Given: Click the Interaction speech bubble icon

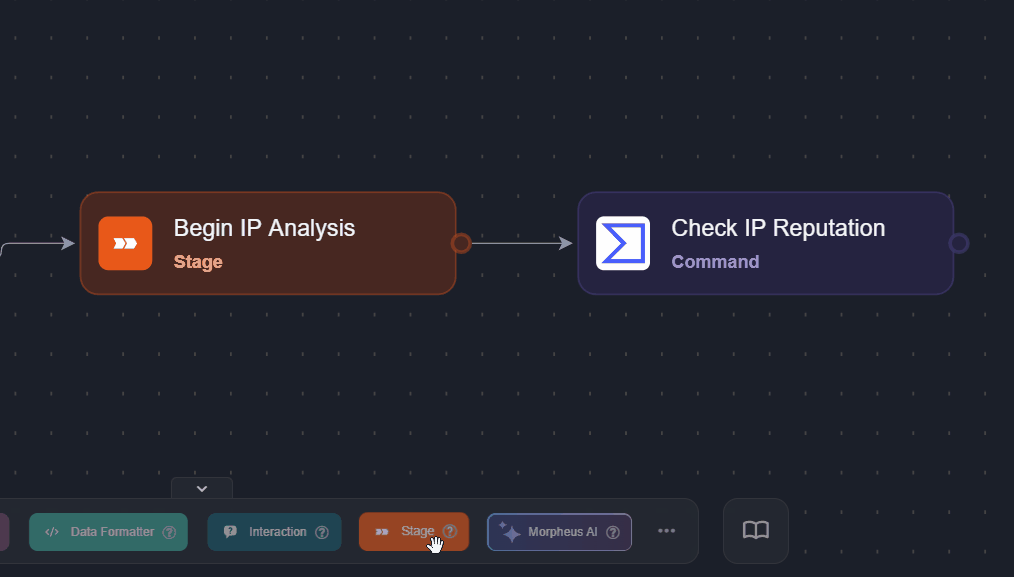Looking at the screenshot, I should [230, 532].
